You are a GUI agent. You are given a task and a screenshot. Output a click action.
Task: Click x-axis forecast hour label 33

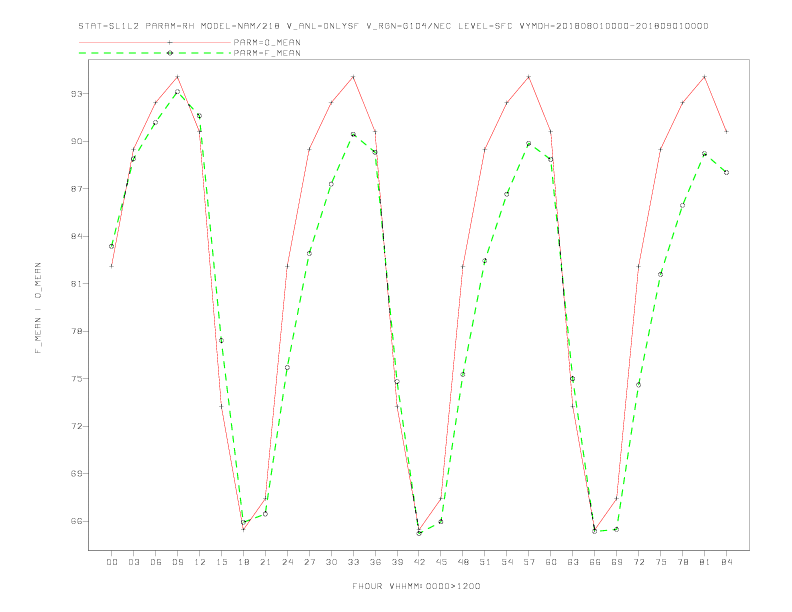(x=353, y=562)
